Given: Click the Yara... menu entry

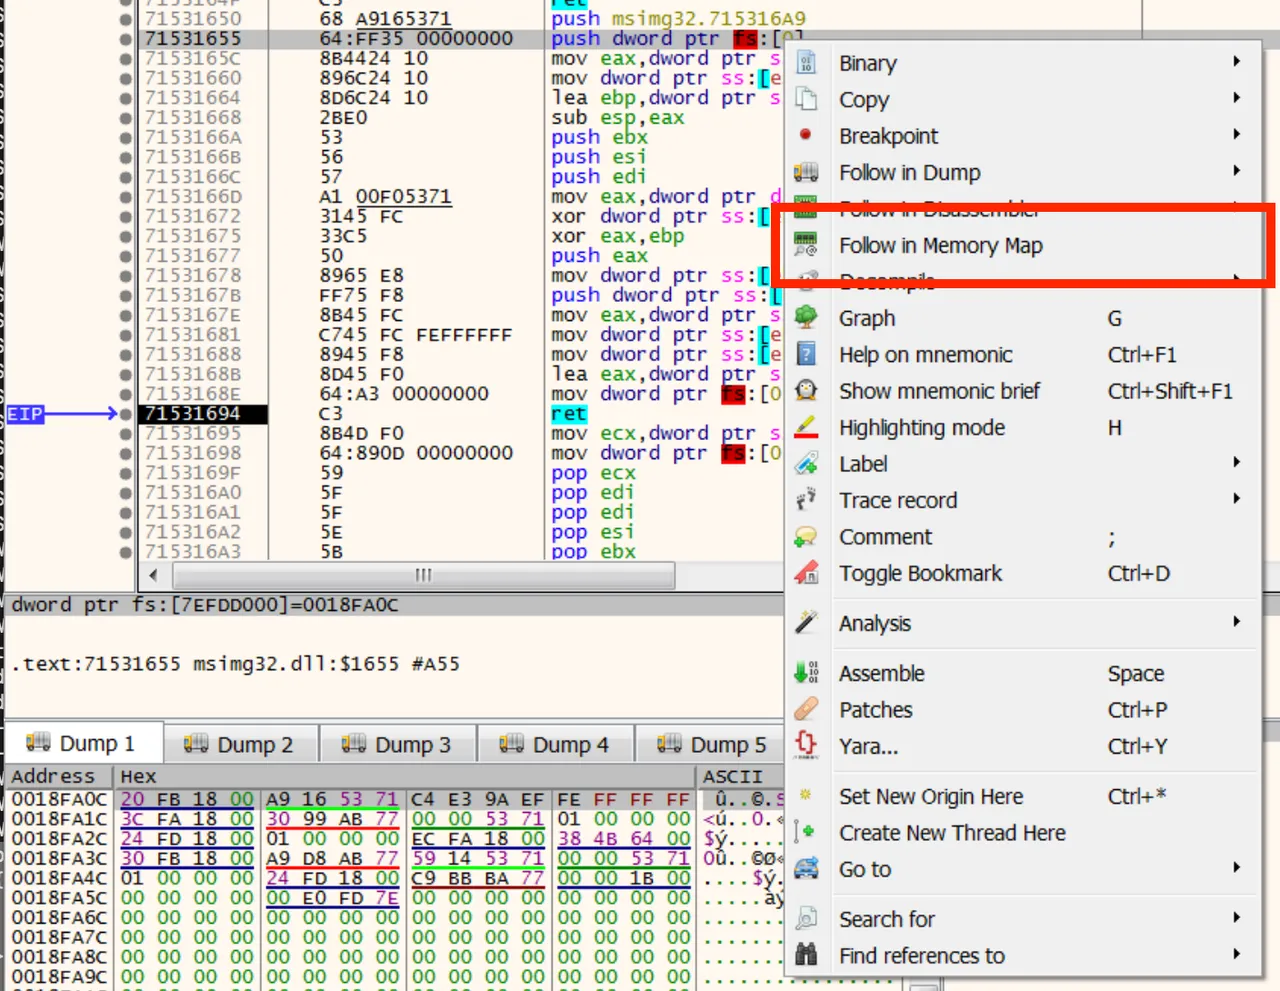Looking at the screenshot, I should (1020, 745).
